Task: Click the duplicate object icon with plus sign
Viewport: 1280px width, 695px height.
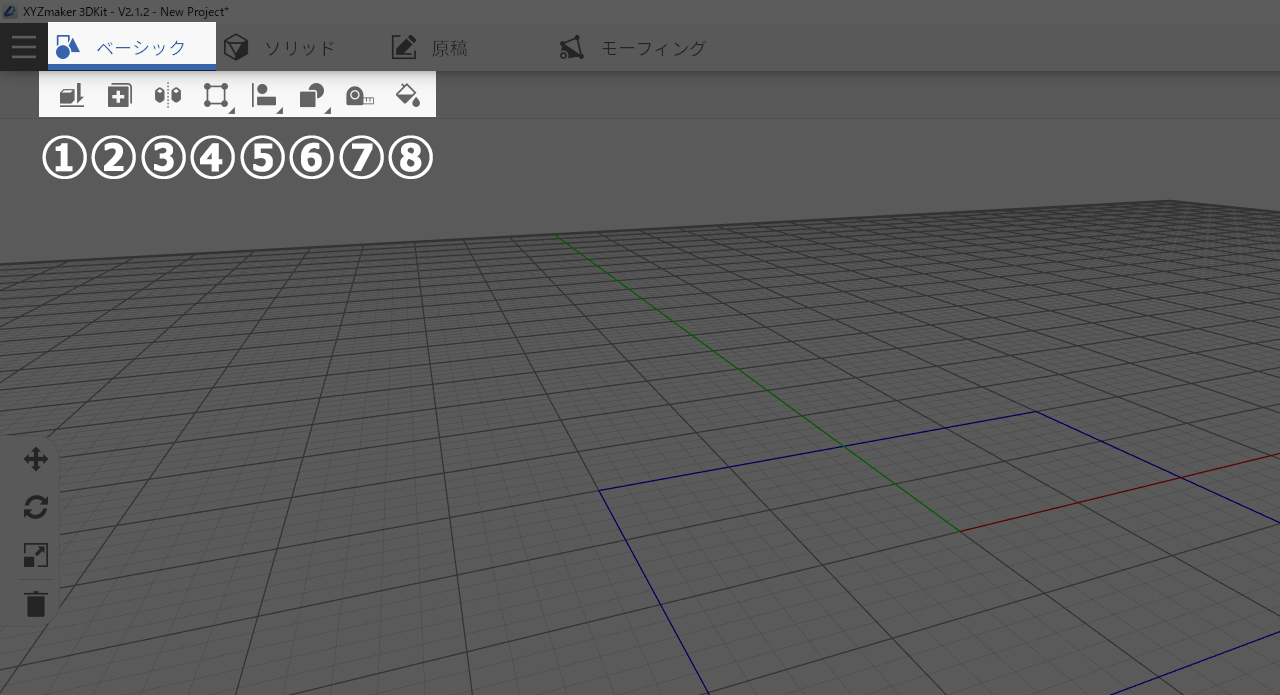Action: [x=119, y=95]
